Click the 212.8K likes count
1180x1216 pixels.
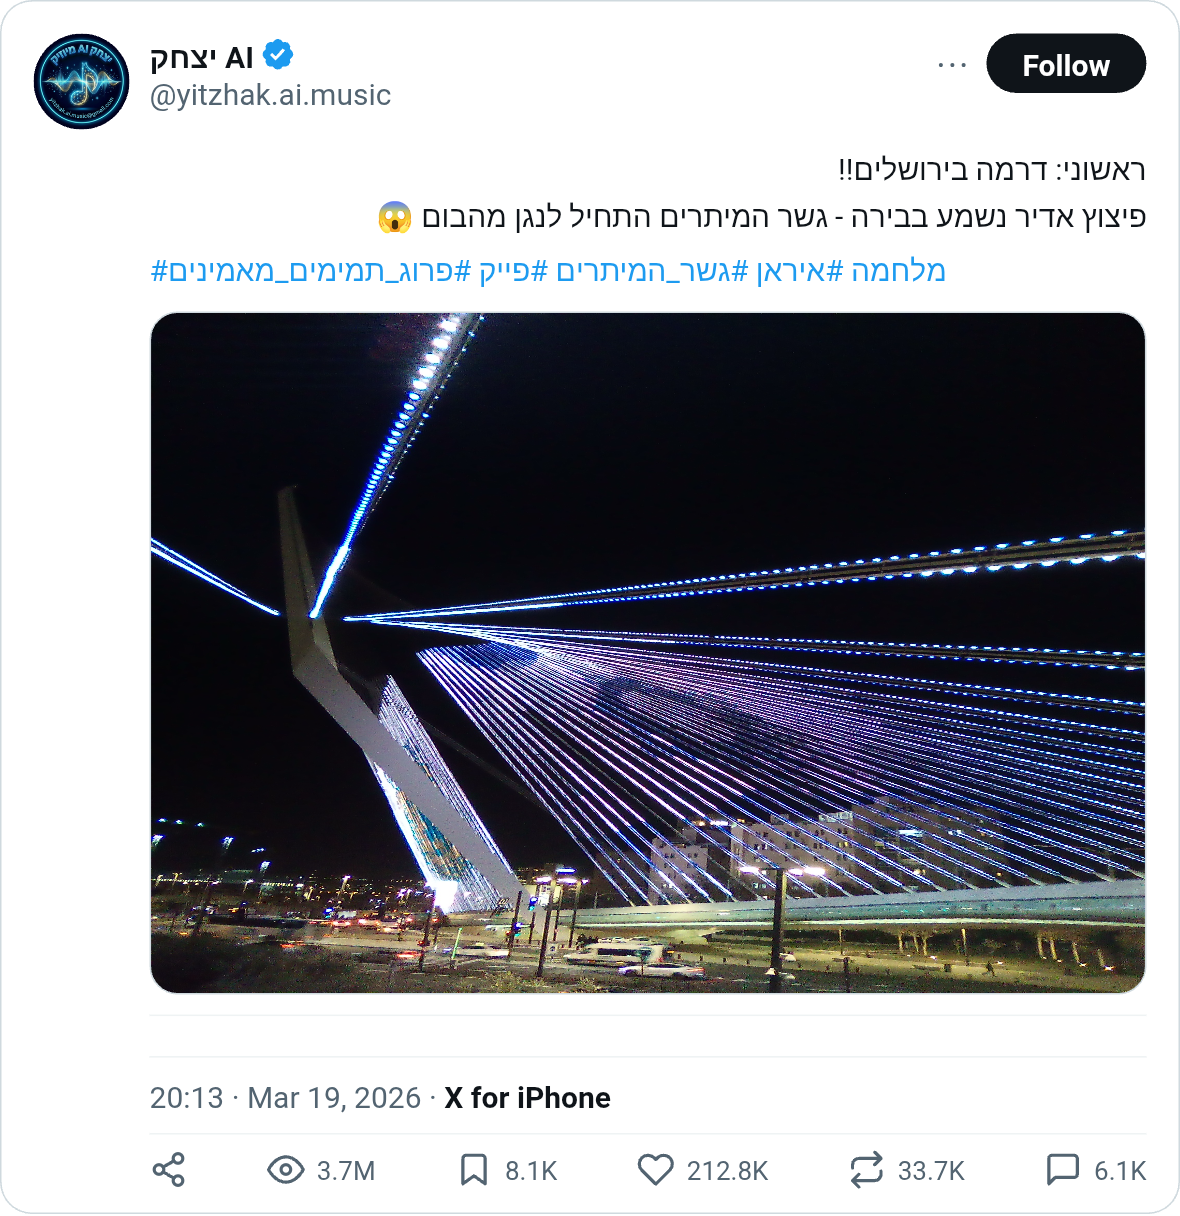pos(729,1168)
